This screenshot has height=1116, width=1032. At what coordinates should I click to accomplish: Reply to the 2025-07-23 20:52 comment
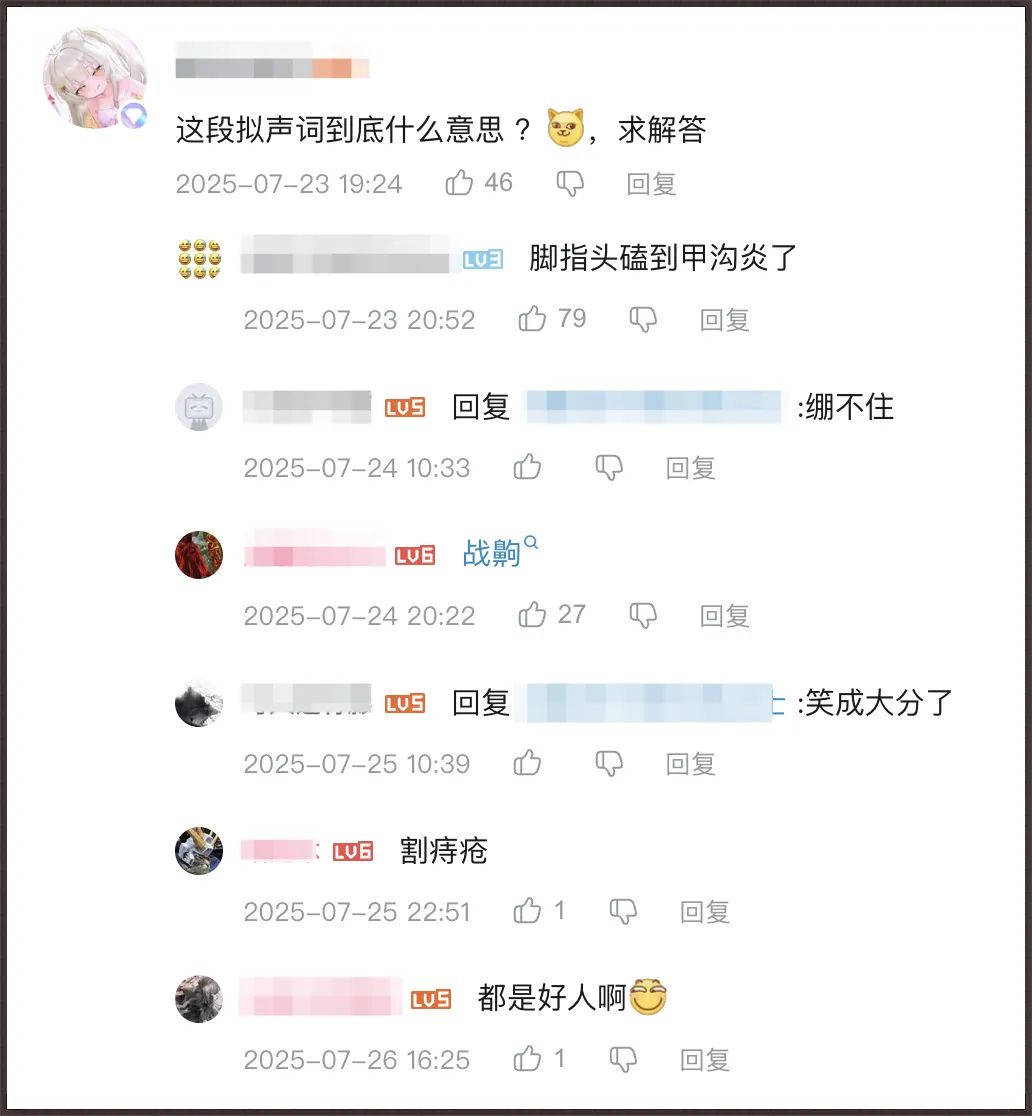point(724,320)
